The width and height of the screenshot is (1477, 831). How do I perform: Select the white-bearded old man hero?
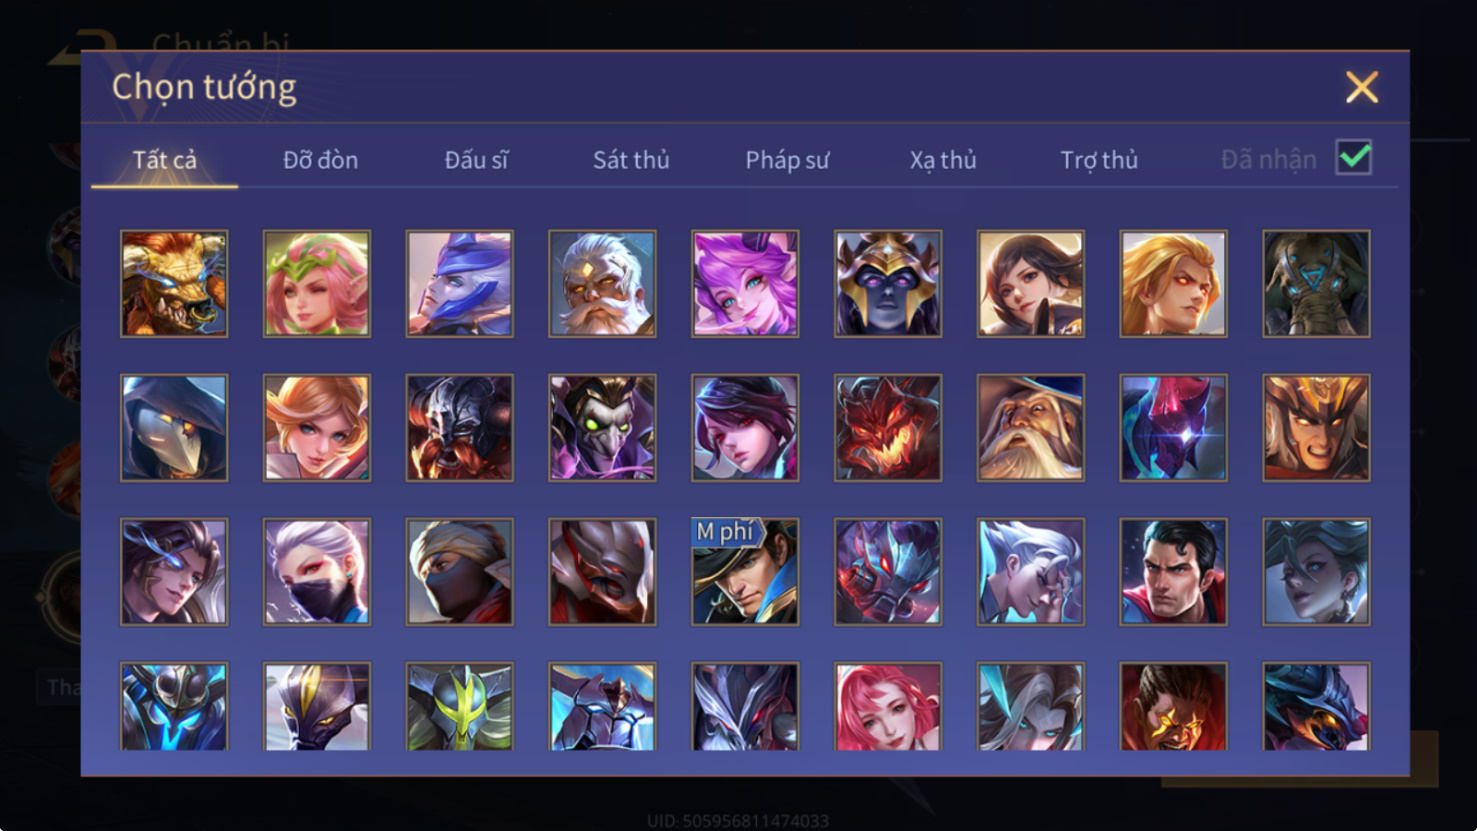(602, 284)
